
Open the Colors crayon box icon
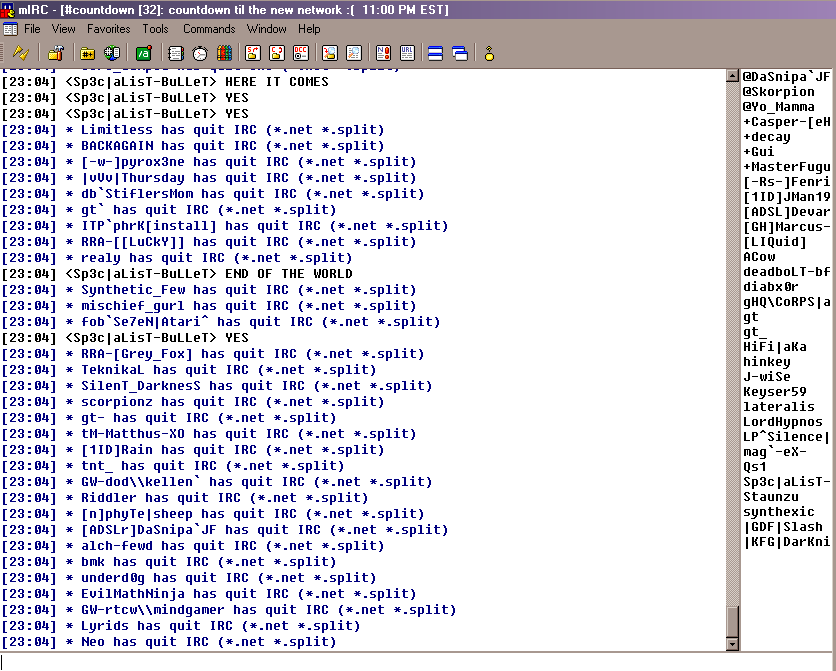coord(224,53)
